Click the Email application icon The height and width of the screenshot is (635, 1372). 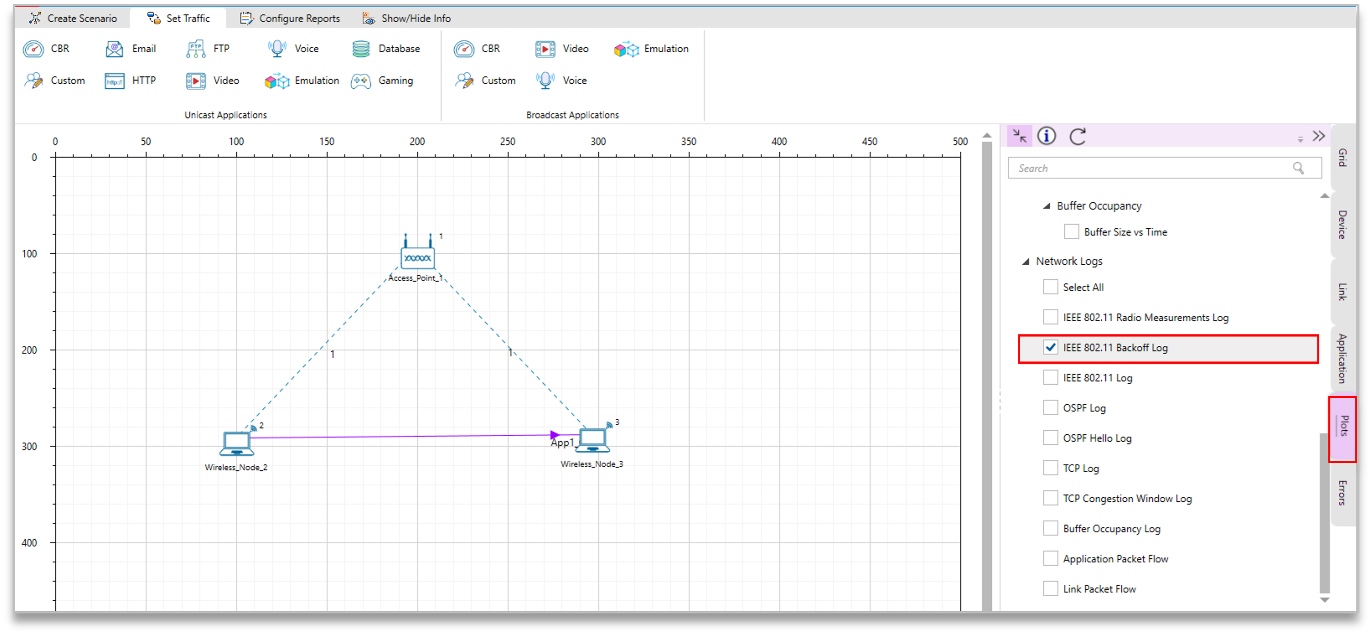[x=115, y=48]
